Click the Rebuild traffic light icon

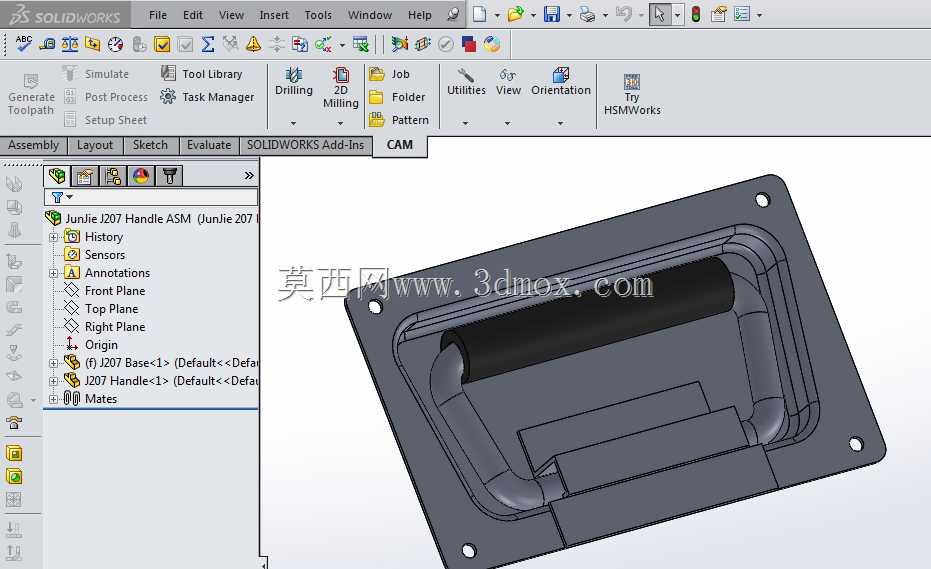[696, 14]
